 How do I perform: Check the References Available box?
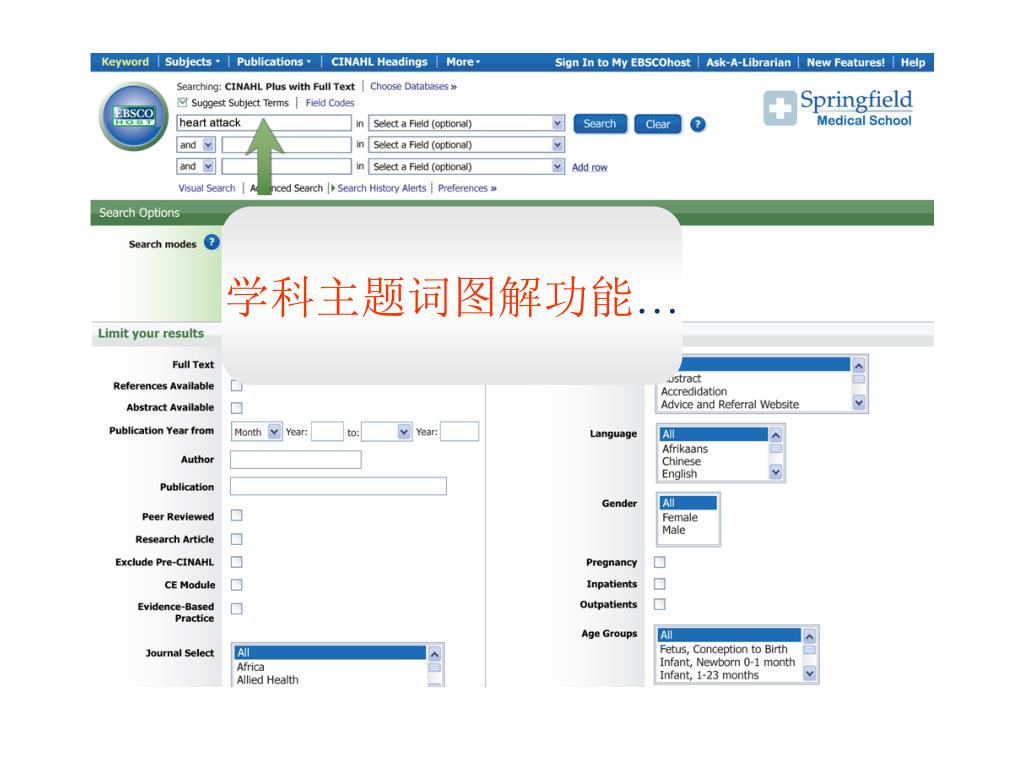[x=236, y=386]
